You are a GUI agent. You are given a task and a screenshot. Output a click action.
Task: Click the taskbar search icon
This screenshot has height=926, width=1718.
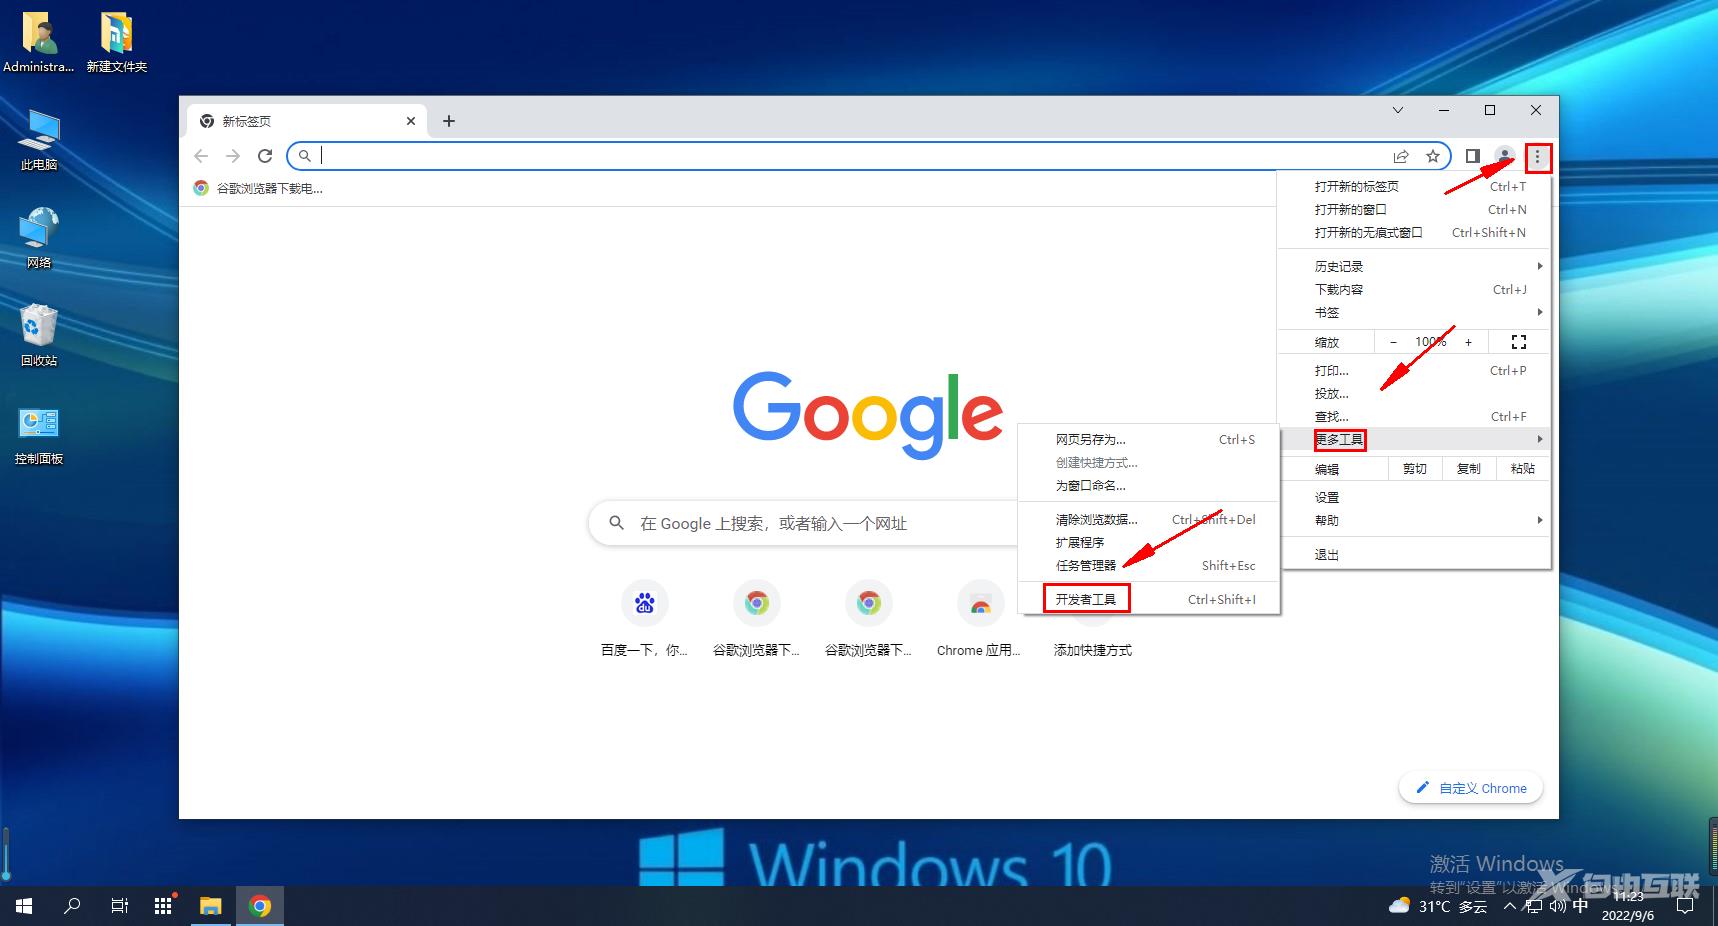click(72, 906)
